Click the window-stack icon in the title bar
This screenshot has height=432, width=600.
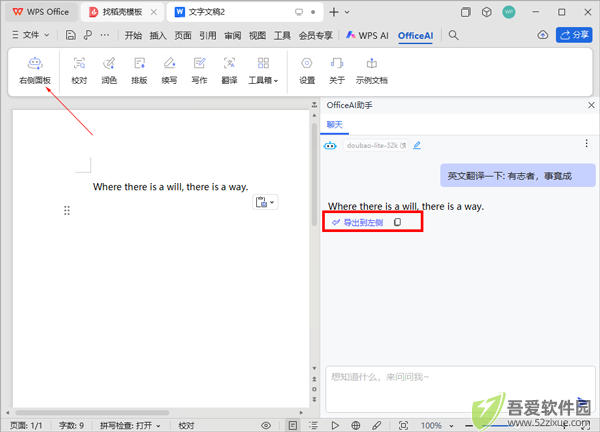(466, 12)
